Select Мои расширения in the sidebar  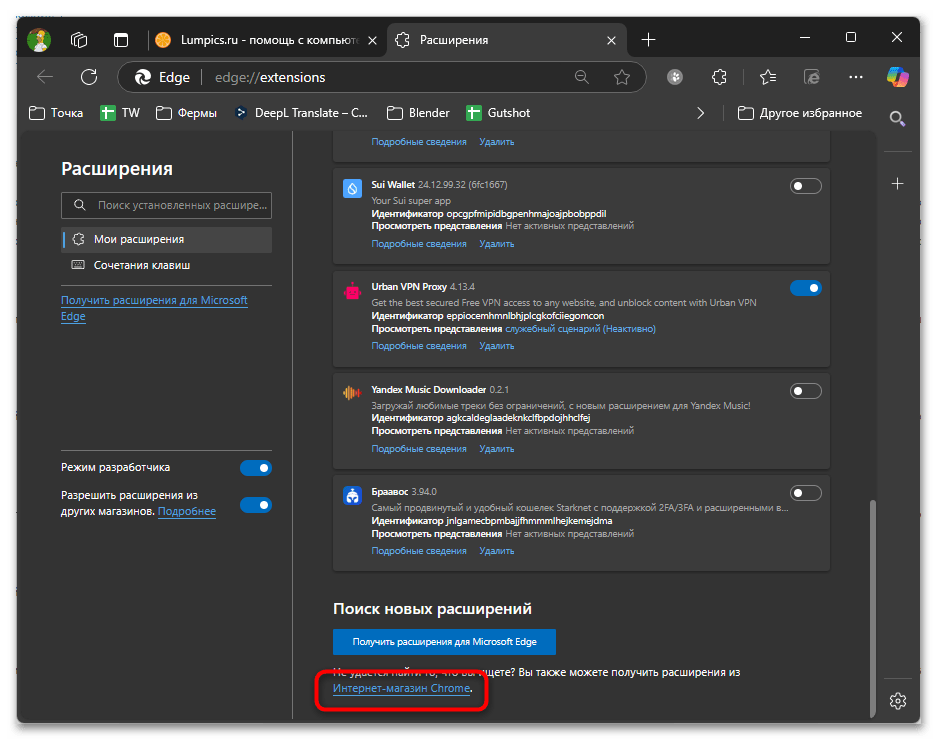click(167, 239)
